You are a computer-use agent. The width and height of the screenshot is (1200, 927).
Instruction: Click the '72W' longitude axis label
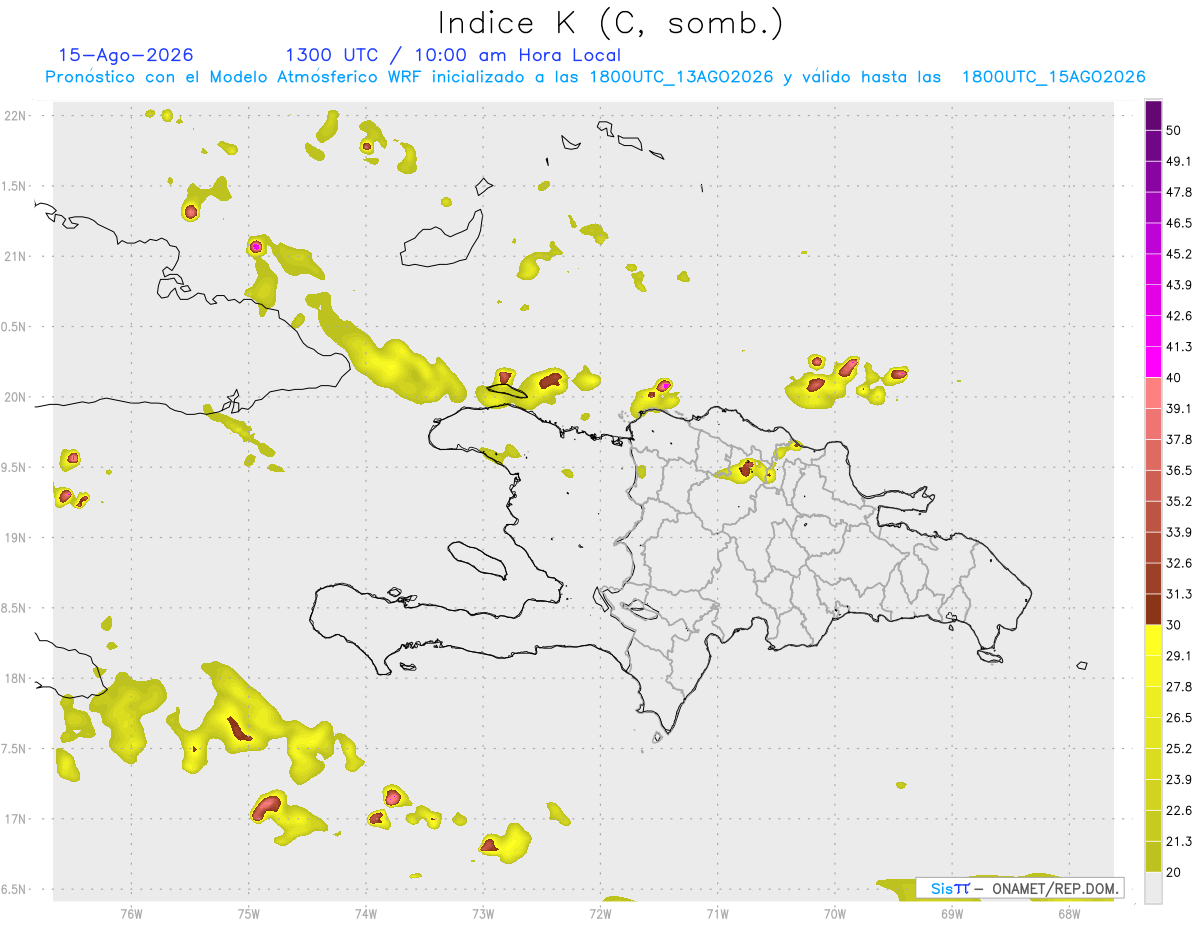600,913
